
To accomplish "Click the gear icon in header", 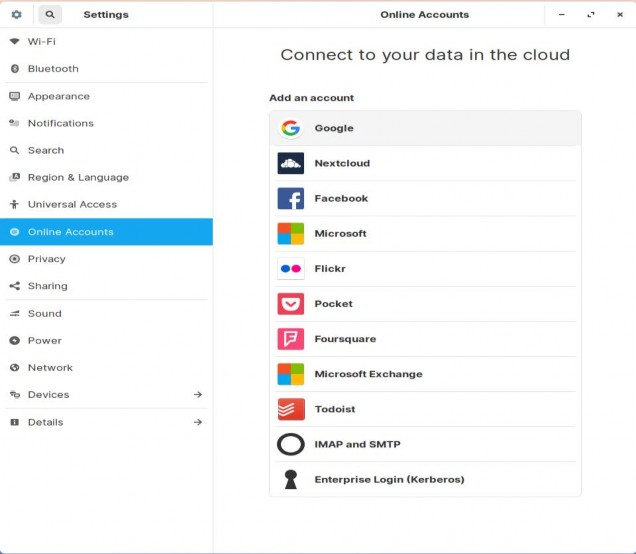I will tap(16, 15).
